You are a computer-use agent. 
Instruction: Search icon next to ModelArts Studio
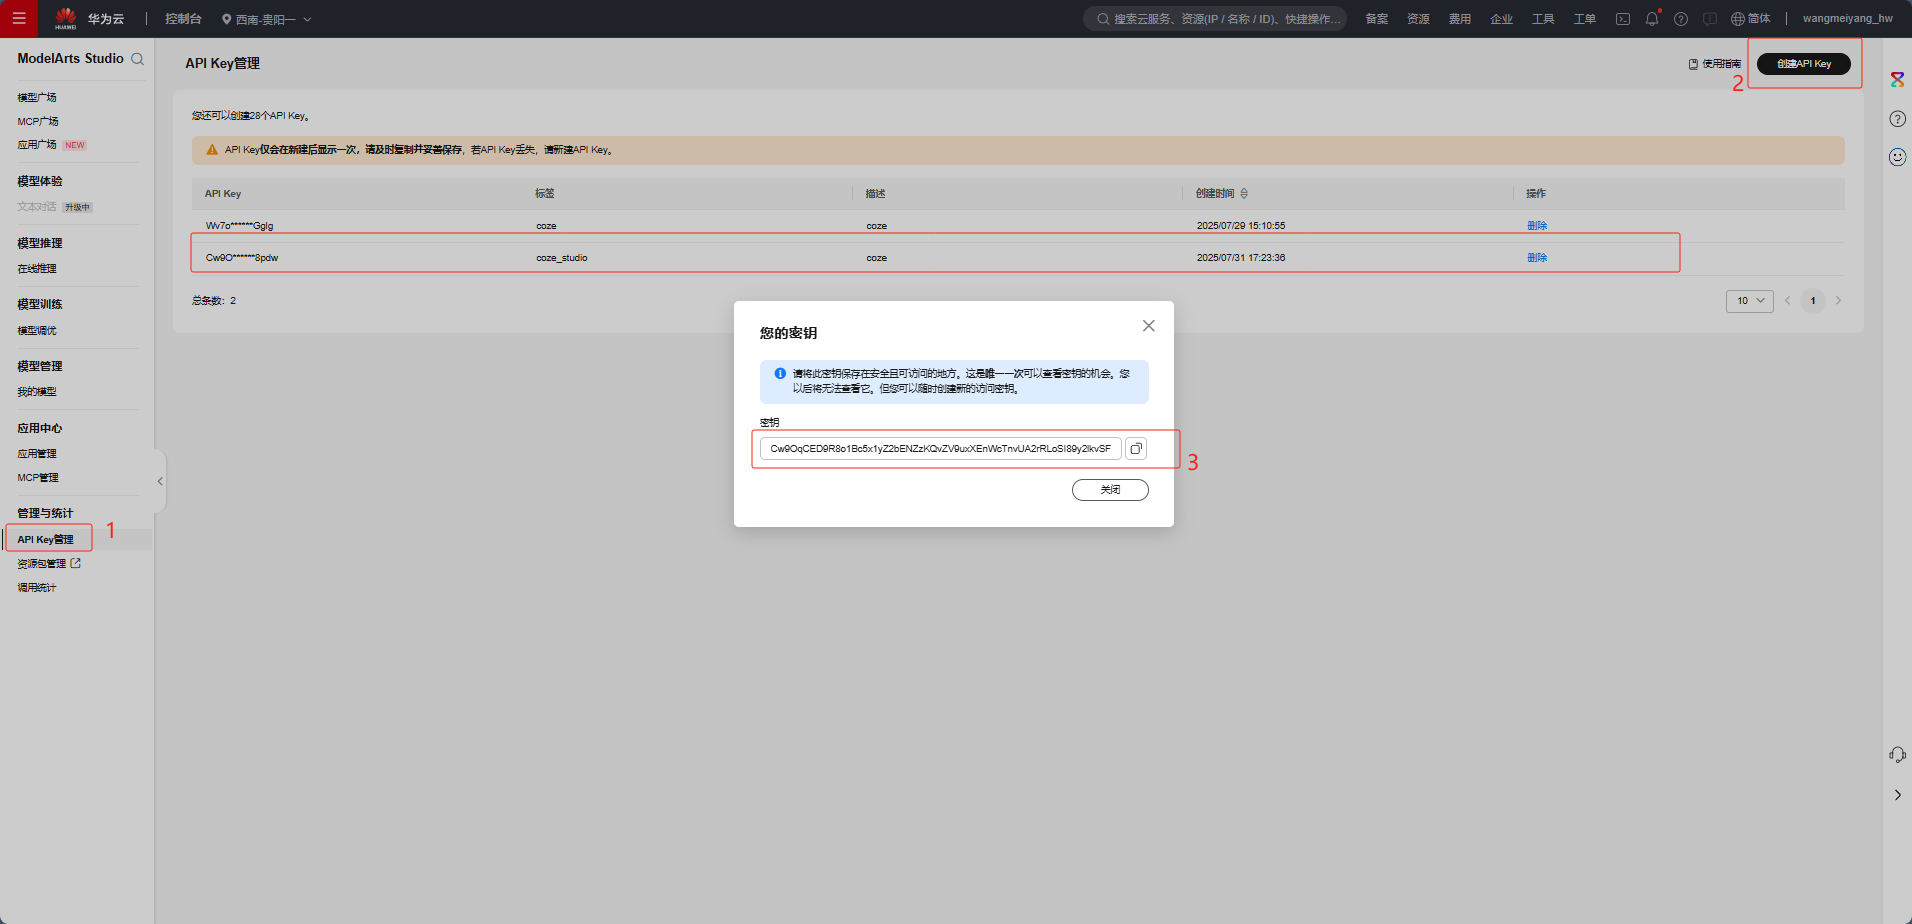[138, 59]
